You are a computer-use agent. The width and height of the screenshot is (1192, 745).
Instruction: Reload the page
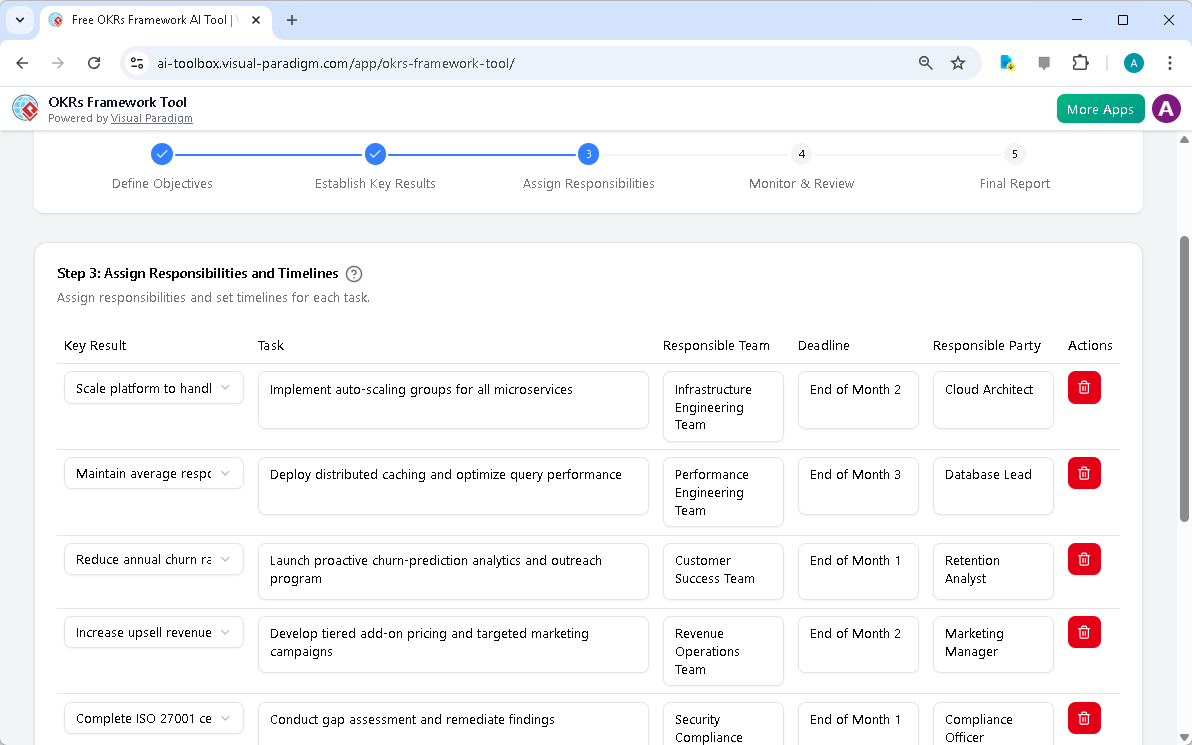point(94,62)
